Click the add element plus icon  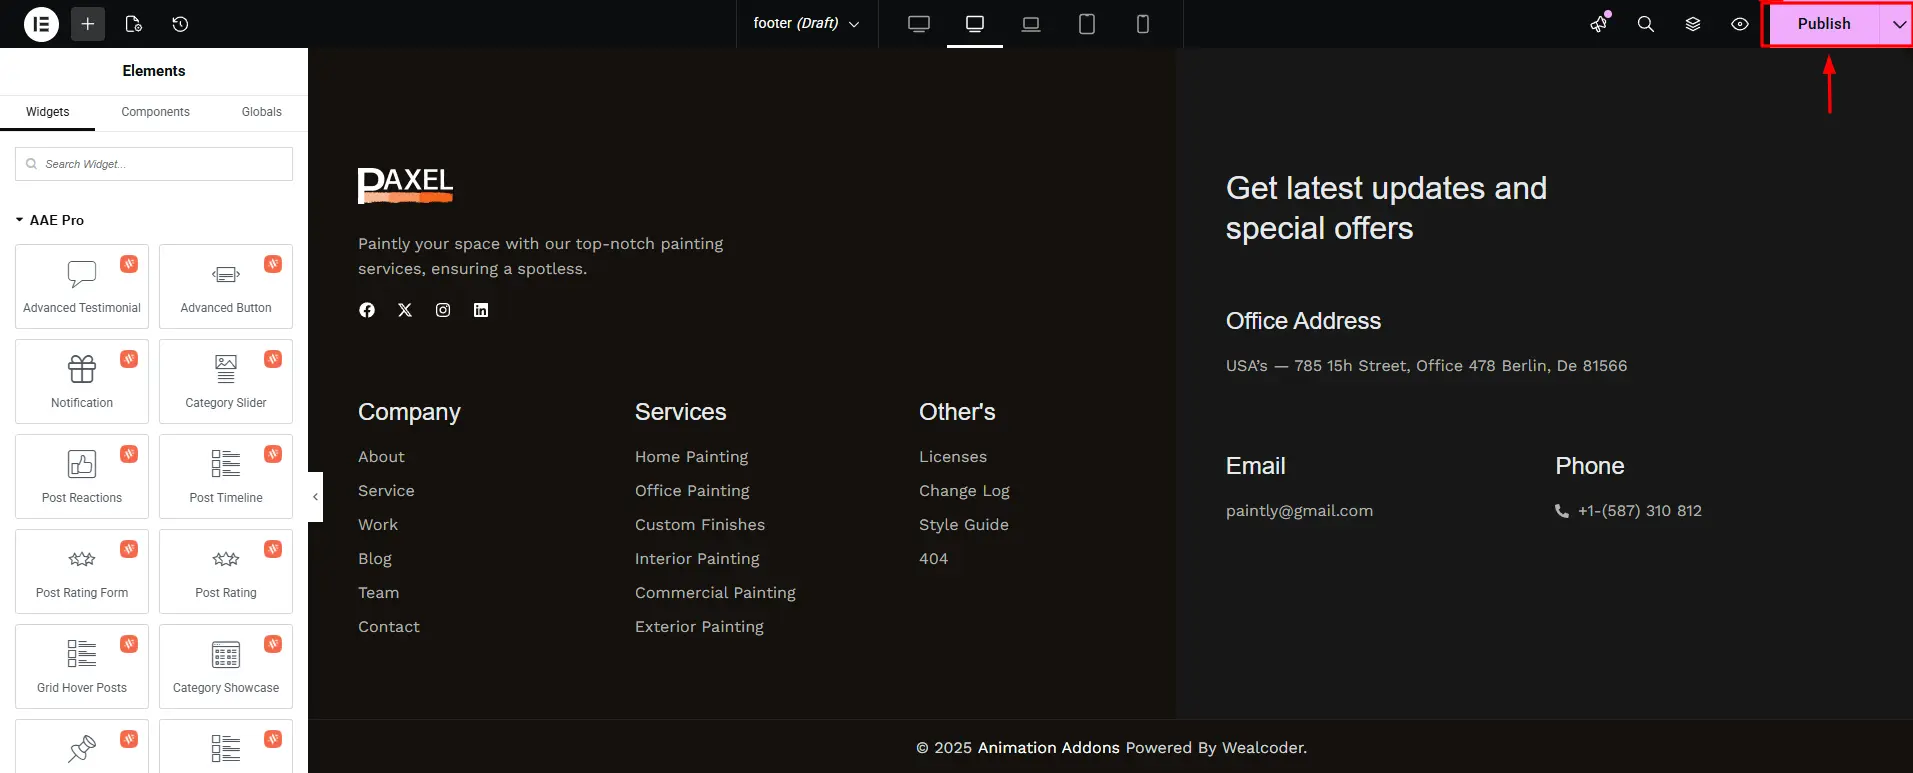[88, 24]
